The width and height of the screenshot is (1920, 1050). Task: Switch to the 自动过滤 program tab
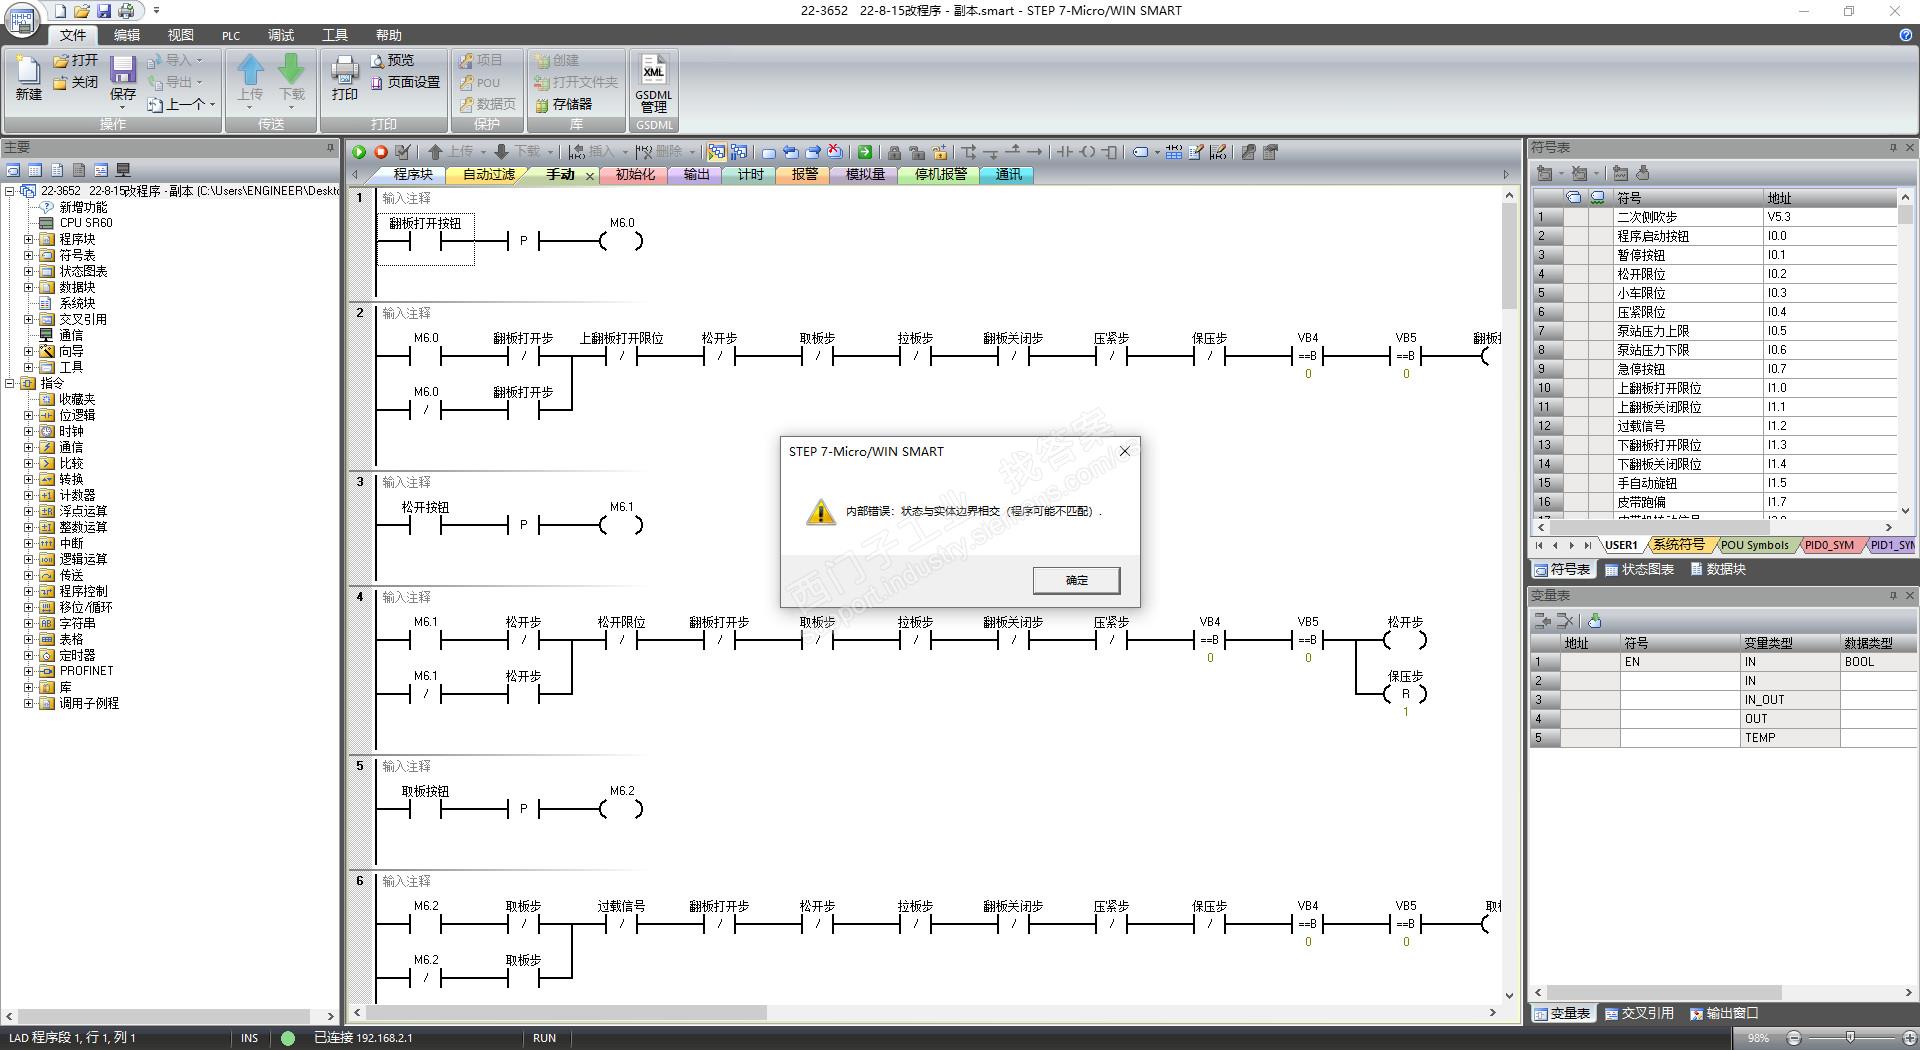[489, 174]
